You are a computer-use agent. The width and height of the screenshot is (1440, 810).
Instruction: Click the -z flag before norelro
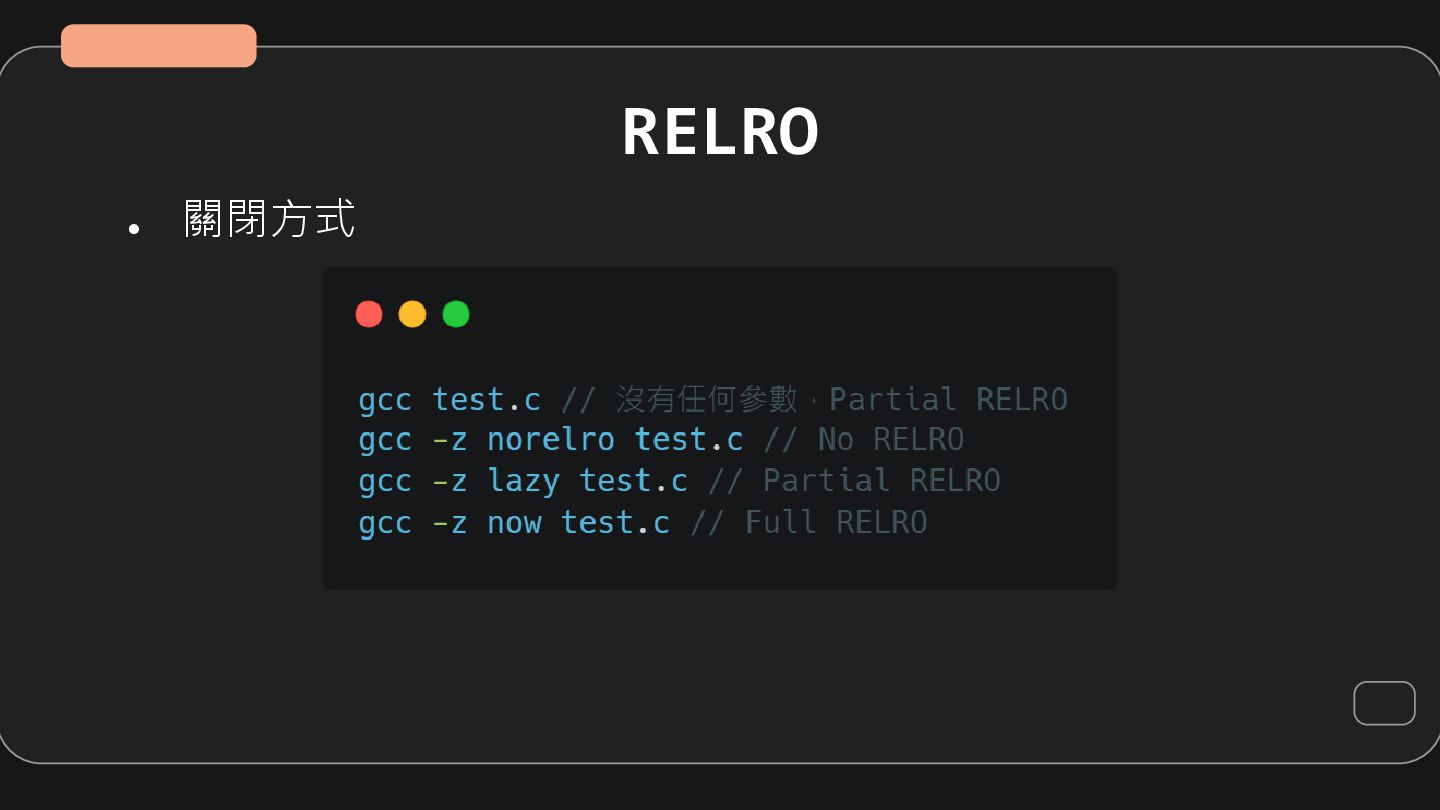pos(449,440)
